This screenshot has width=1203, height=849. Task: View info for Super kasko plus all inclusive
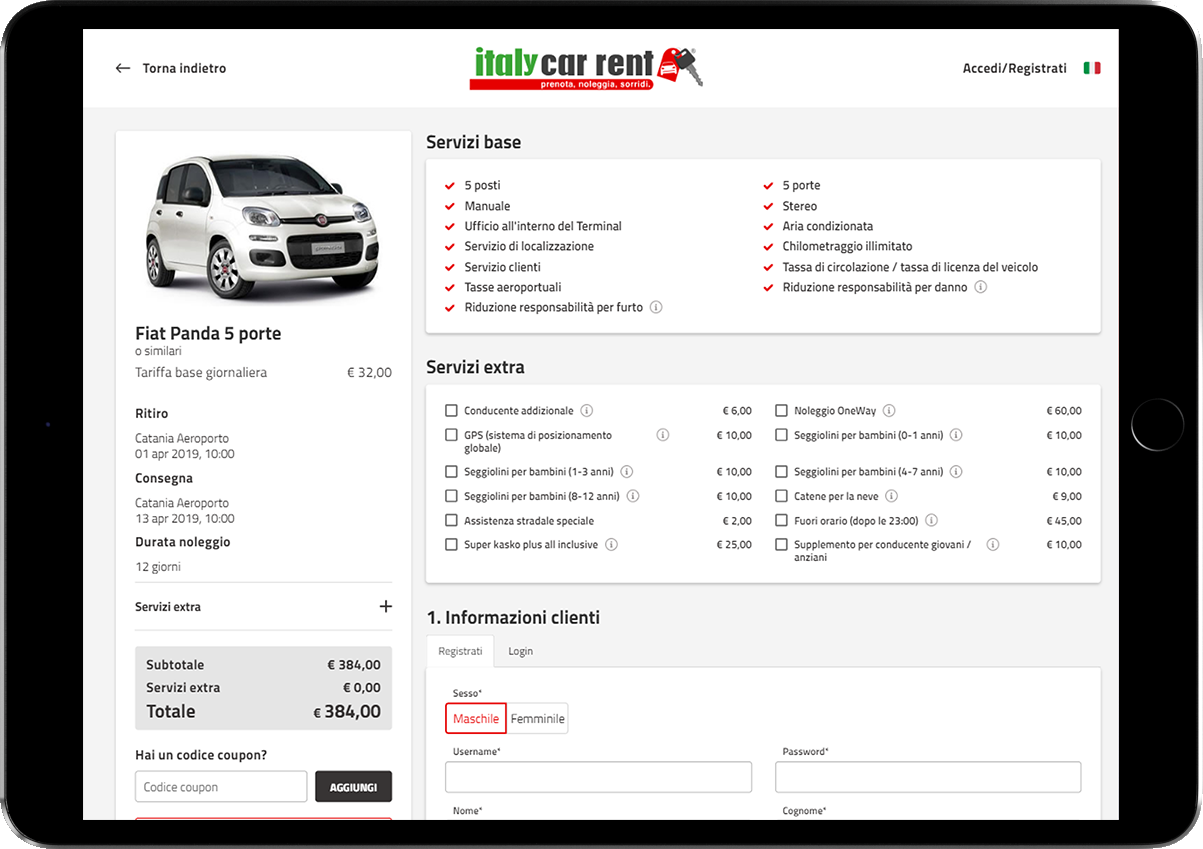pyautogui.click(x=611, y=545)
